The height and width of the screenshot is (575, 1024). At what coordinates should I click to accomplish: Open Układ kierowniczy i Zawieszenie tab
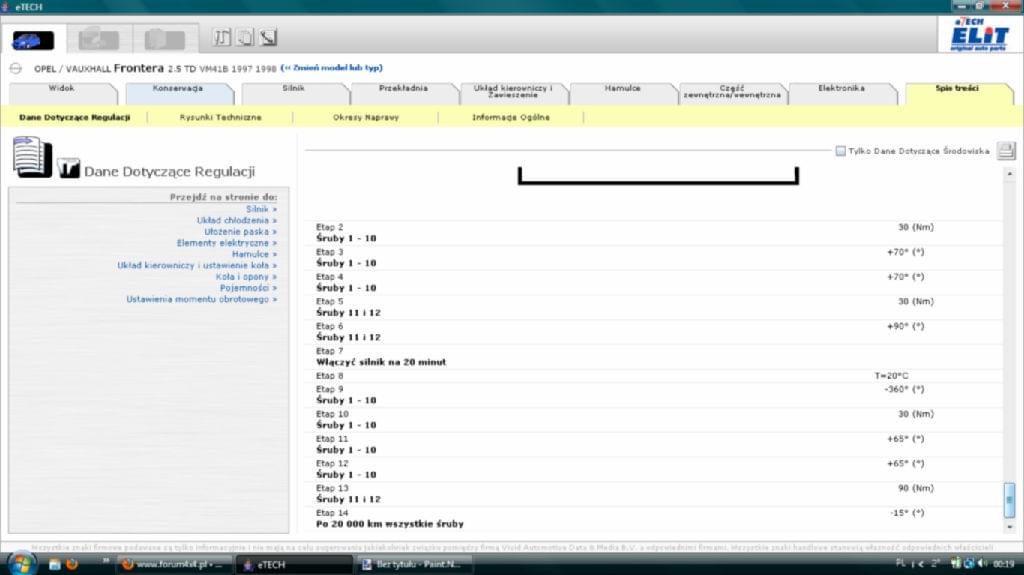point(513,93)
